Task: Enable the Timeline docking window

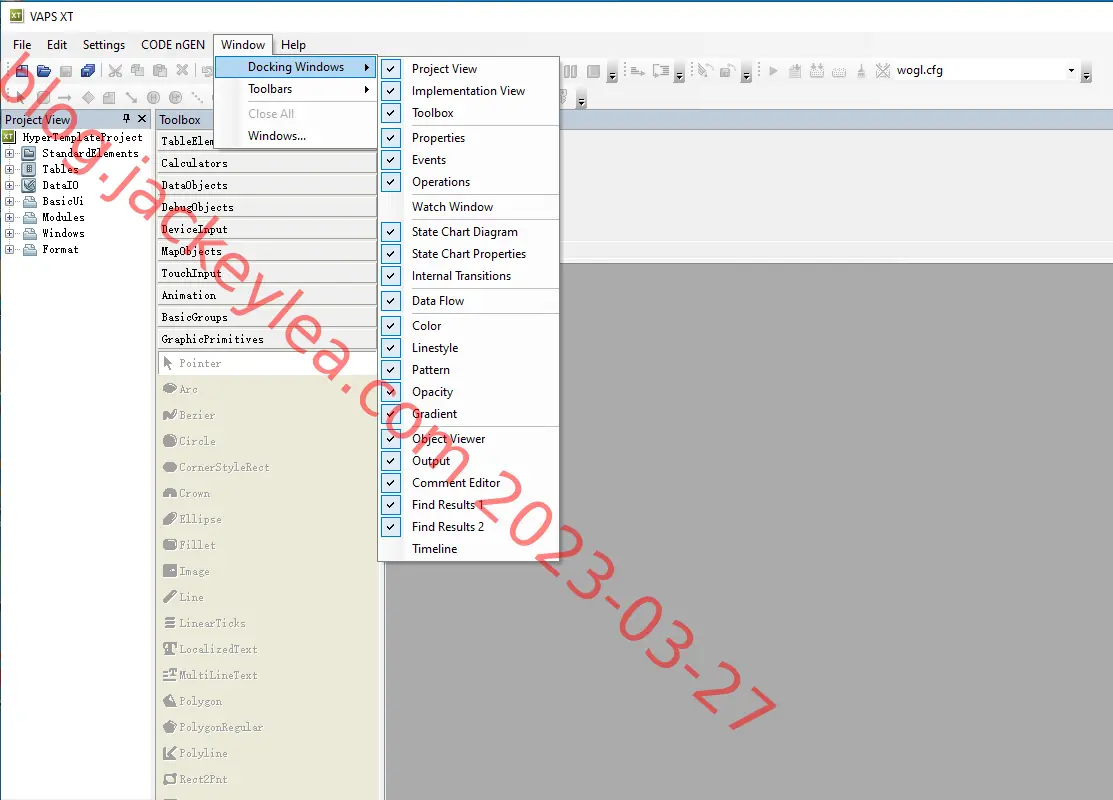Action: (x=469, y=549)
